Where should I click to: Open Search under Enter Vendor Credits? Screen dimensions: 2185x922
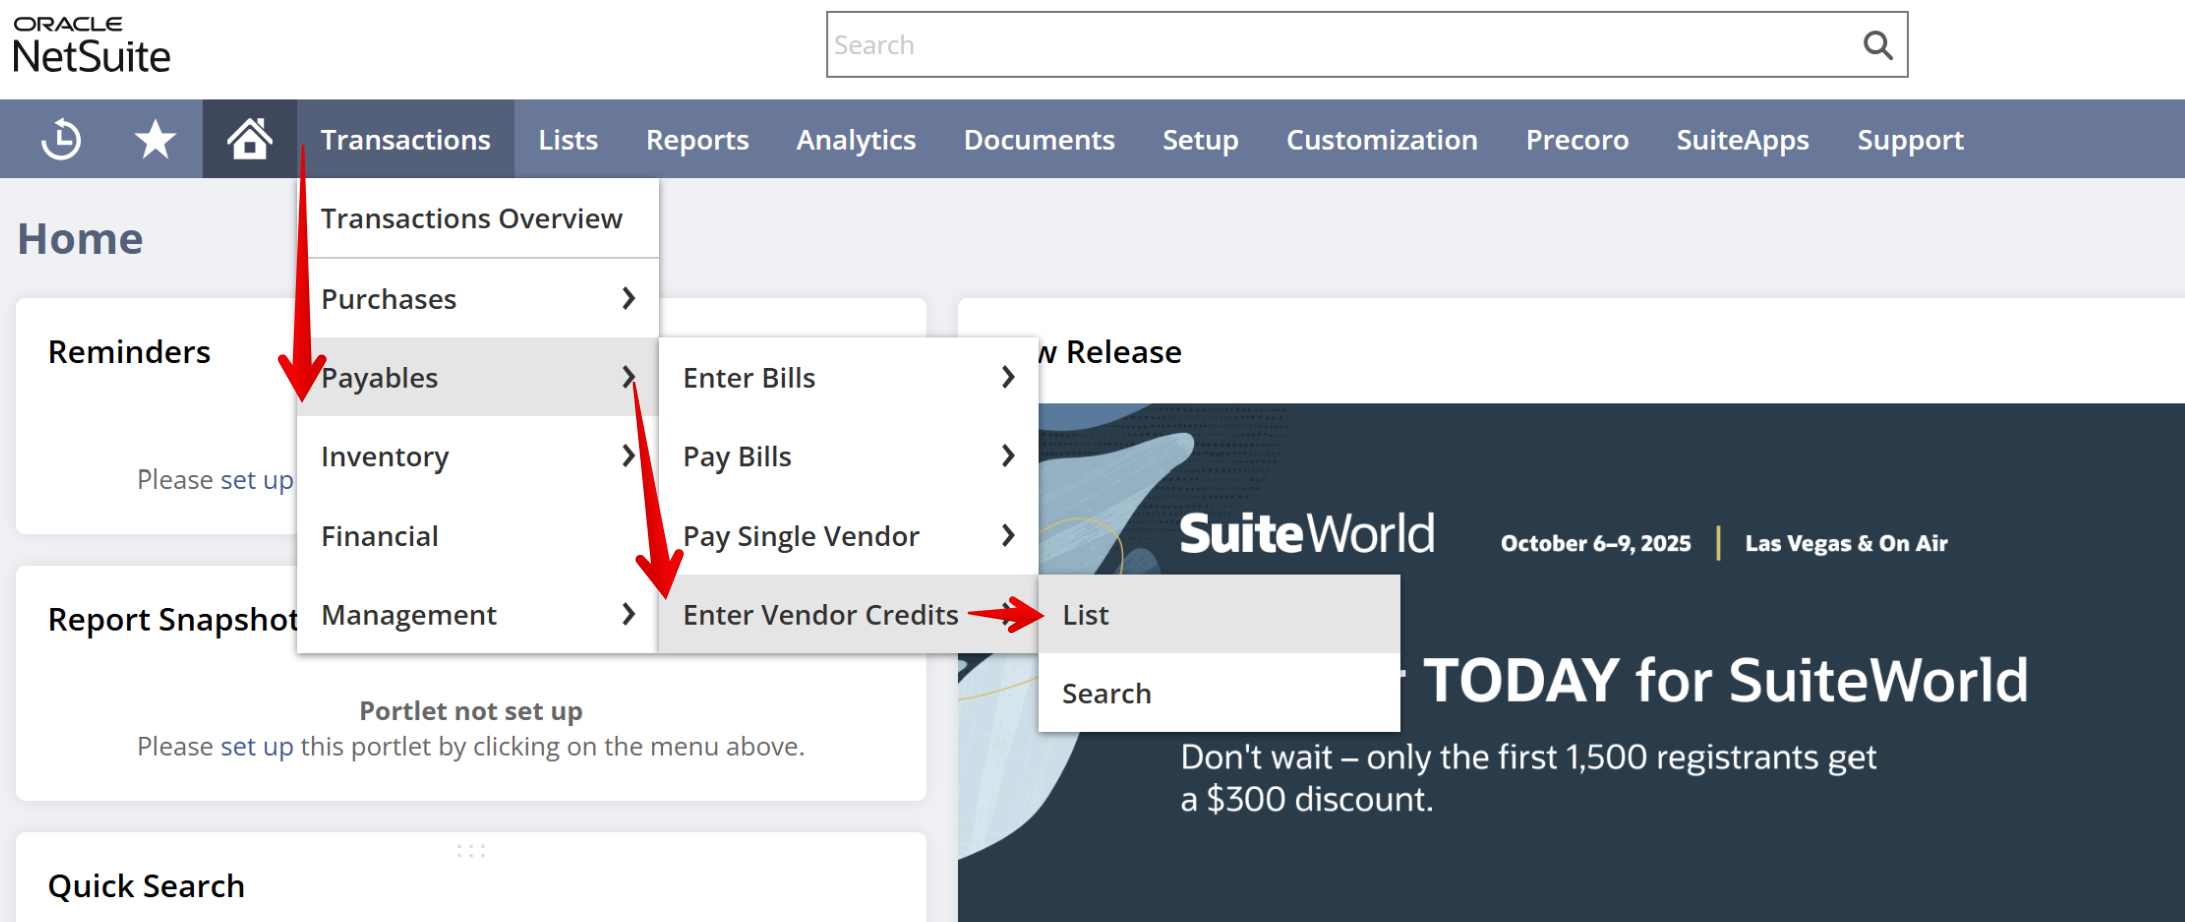(1219, 693)
